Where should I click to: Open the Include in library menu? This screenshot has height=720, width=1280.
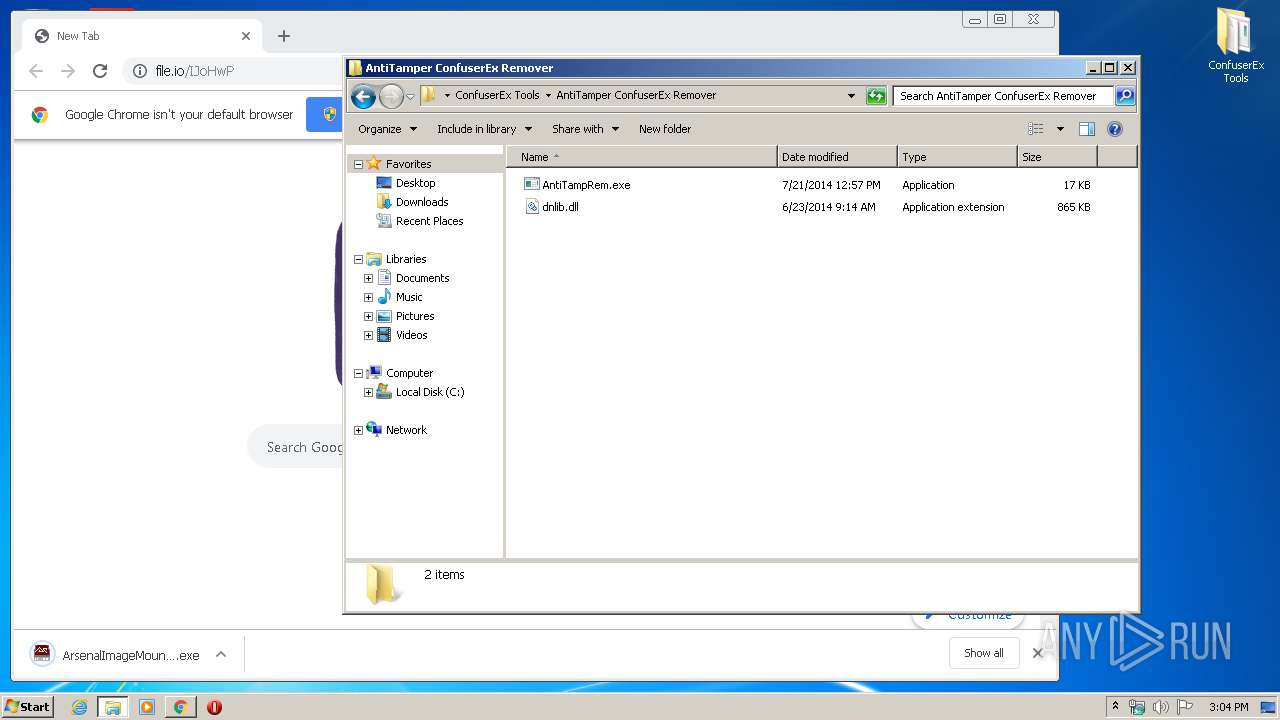point(485,129)
